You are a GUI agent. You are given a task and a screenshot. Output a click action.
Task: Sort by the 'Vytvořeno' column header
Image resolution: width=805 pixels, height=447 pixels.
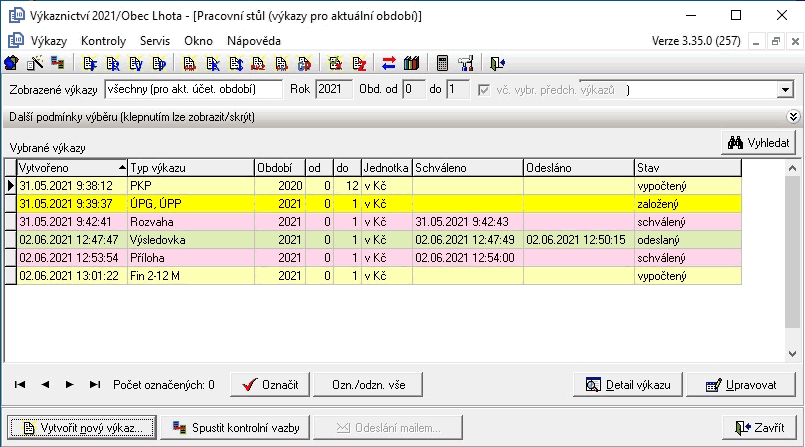click(72, 167)
